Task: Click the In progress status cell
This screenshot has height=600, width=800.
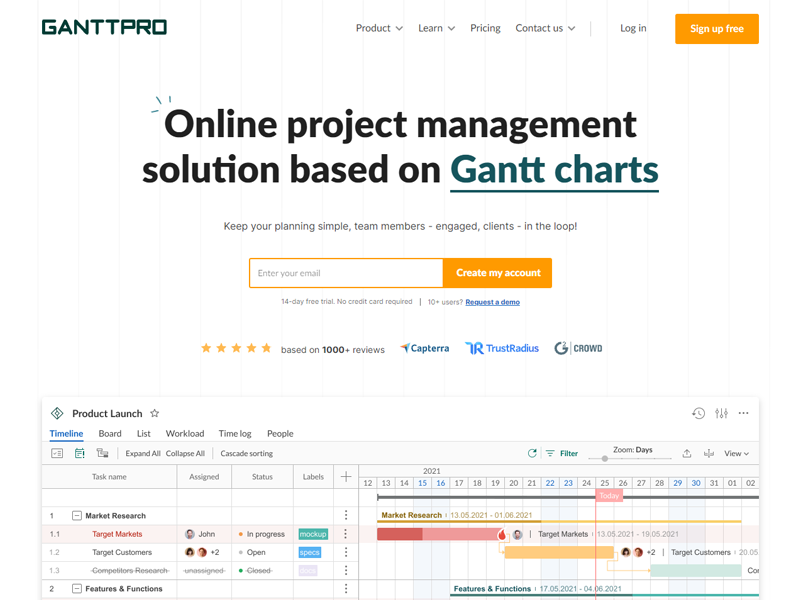Action: 262,534
